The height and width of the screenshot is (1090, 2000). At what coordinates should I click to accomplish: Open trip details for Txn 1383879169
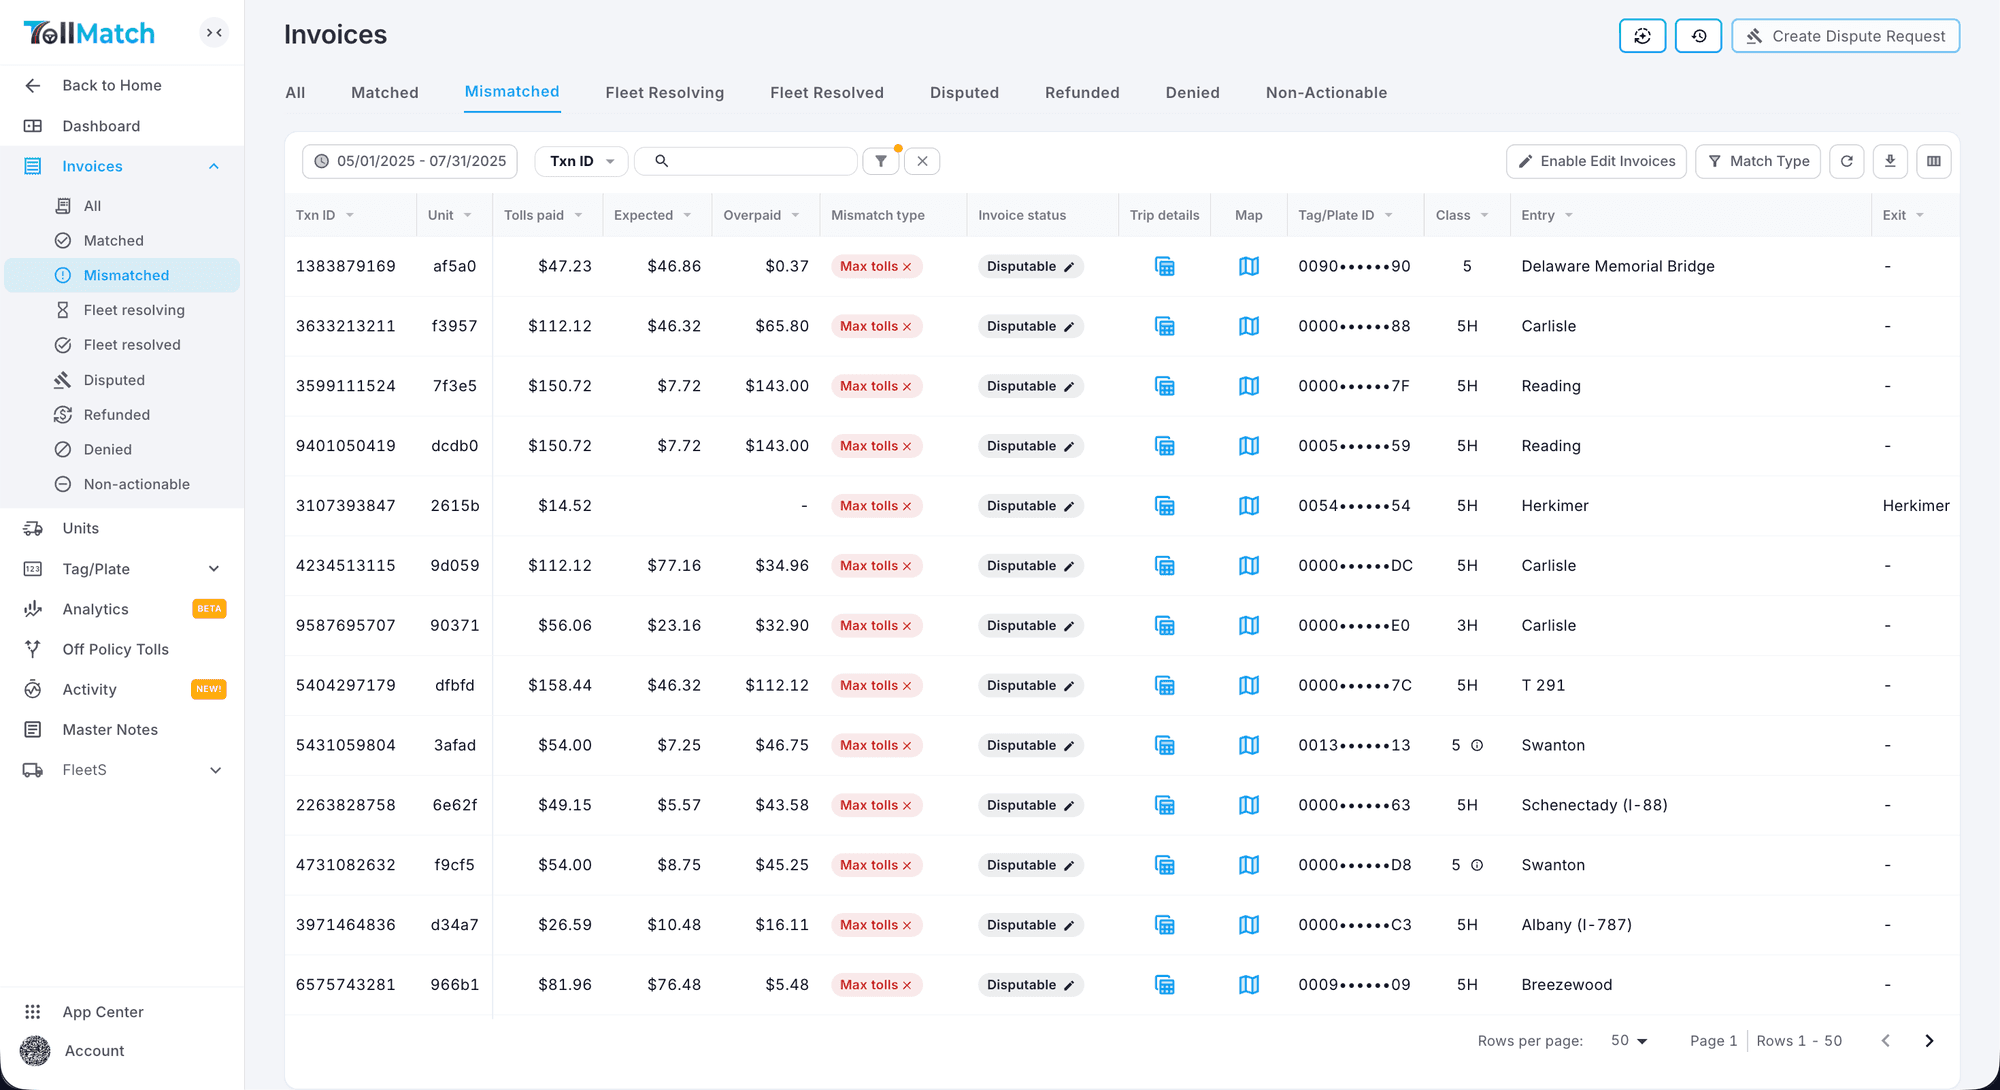1165,266
